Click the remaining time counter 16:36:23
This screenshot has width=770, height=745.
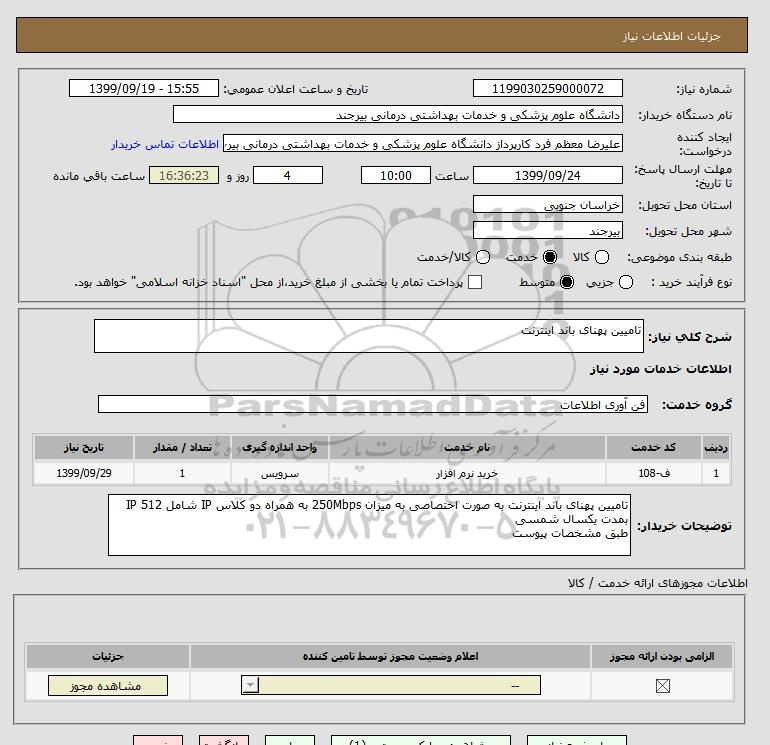(x=184, y=175)
